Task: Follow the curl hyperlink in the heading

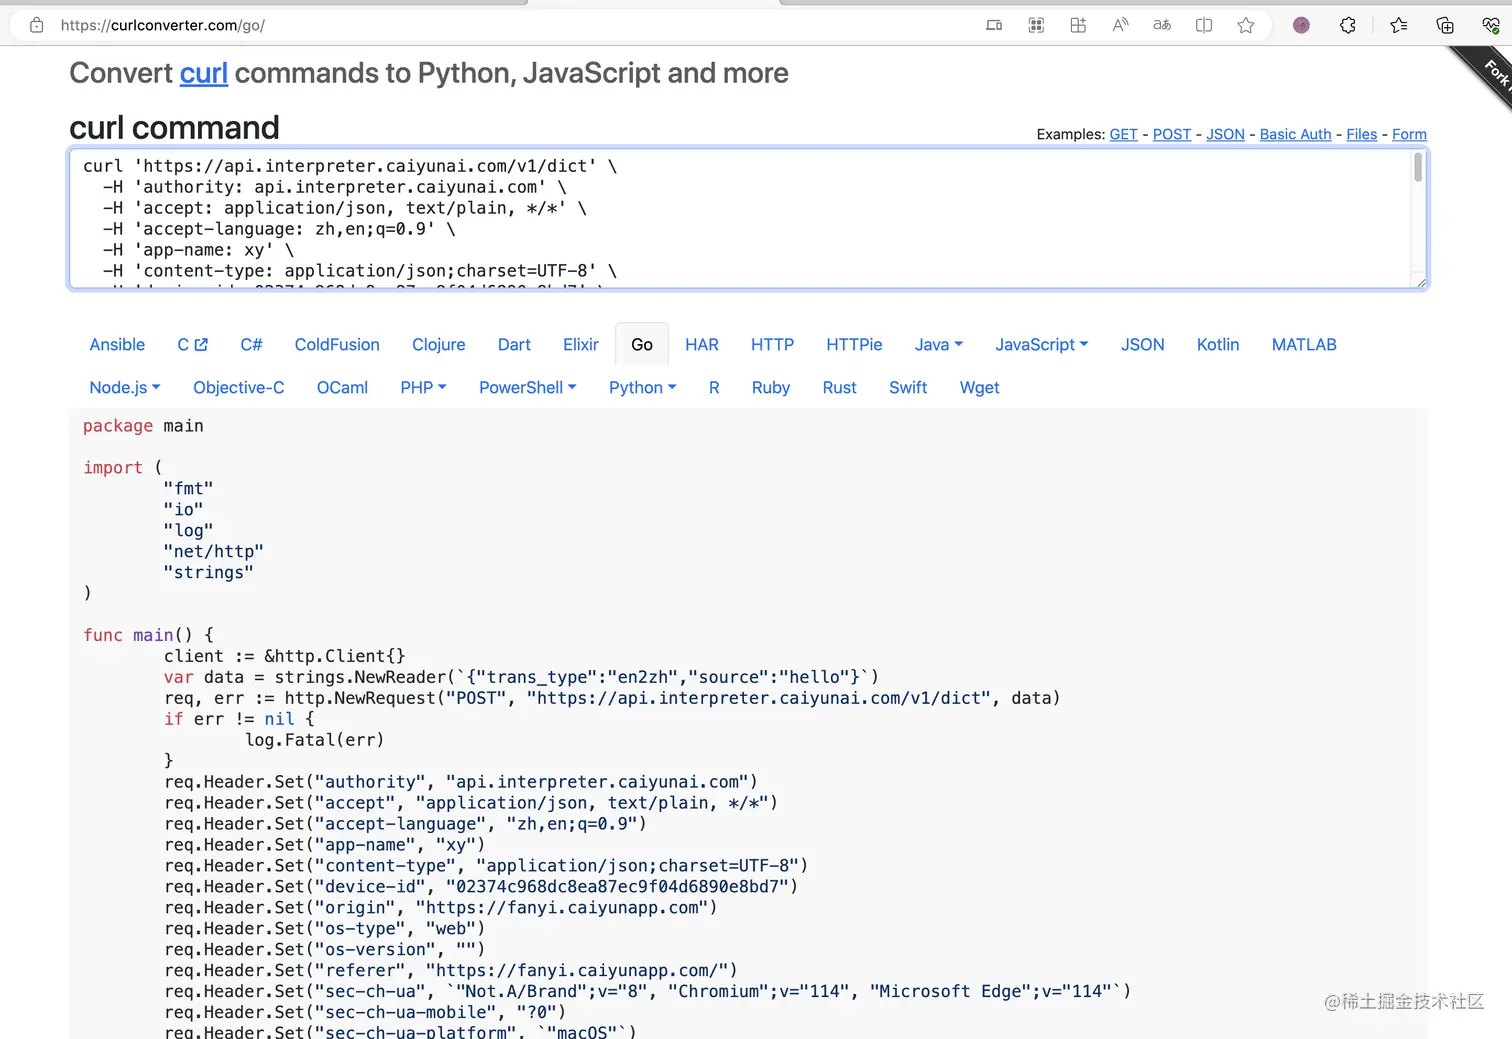Action: [x=204, y=73]
